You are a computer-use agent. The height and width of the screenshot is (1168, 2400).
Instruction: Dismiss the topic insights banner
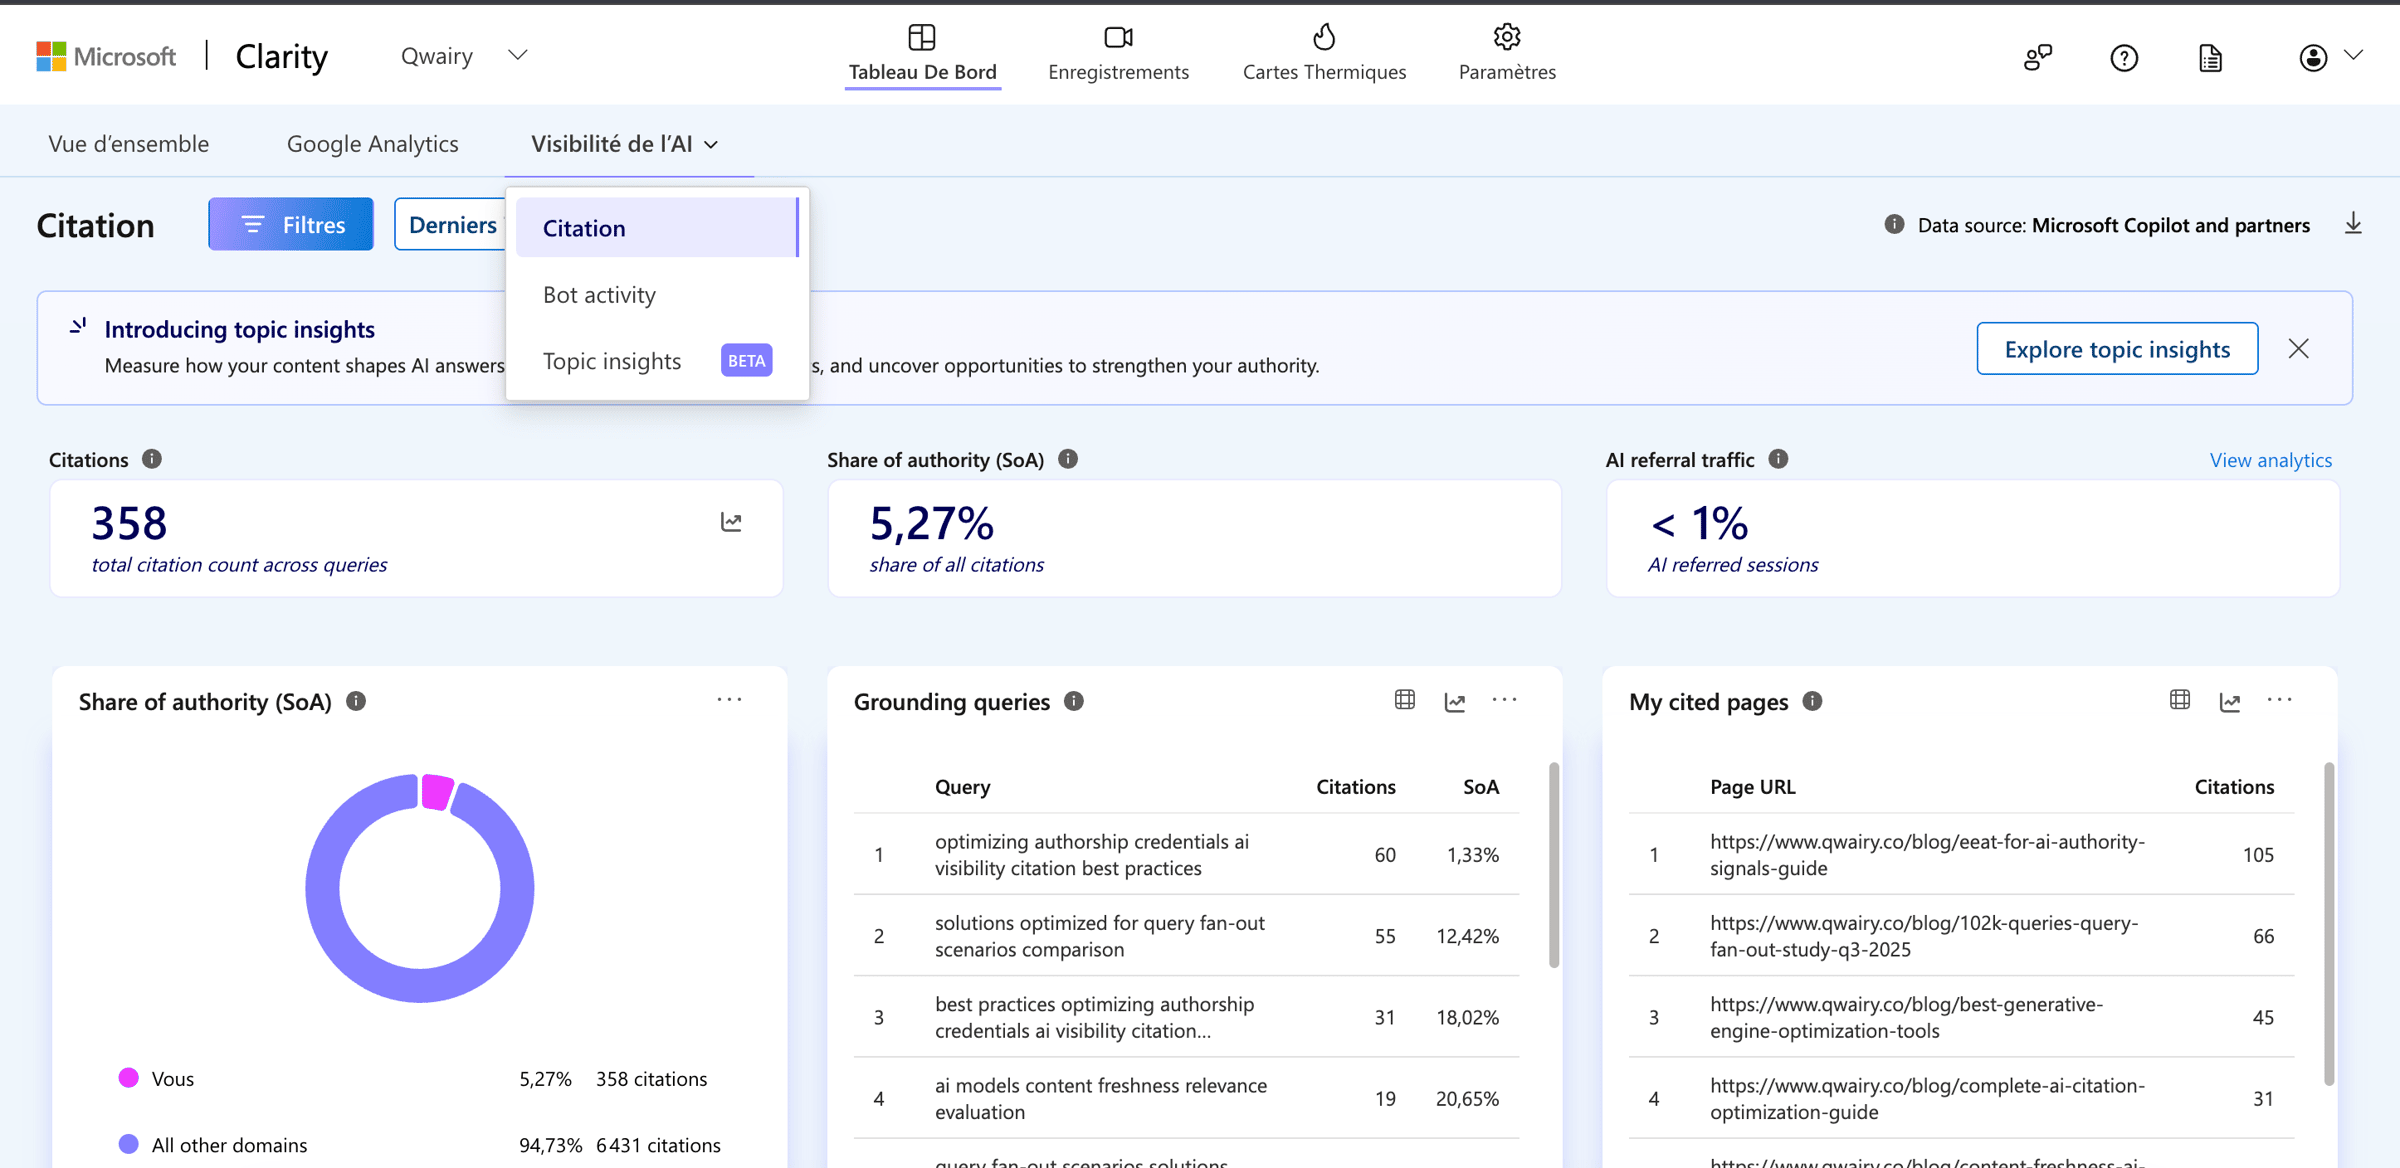click(2299, 348)
